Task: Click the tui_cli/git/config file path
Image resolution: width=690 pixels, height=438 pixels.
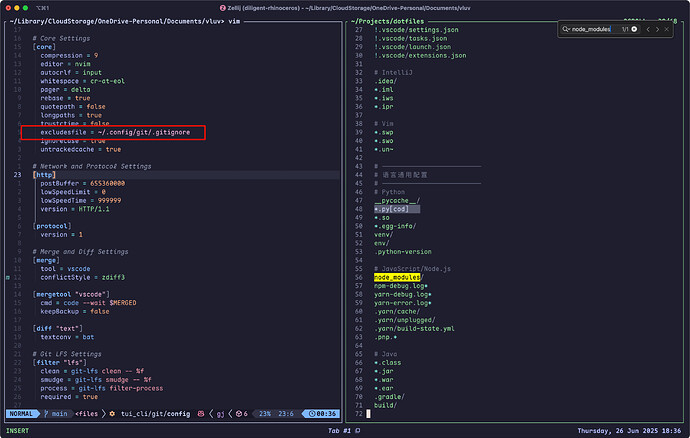Action: point(155,414)
